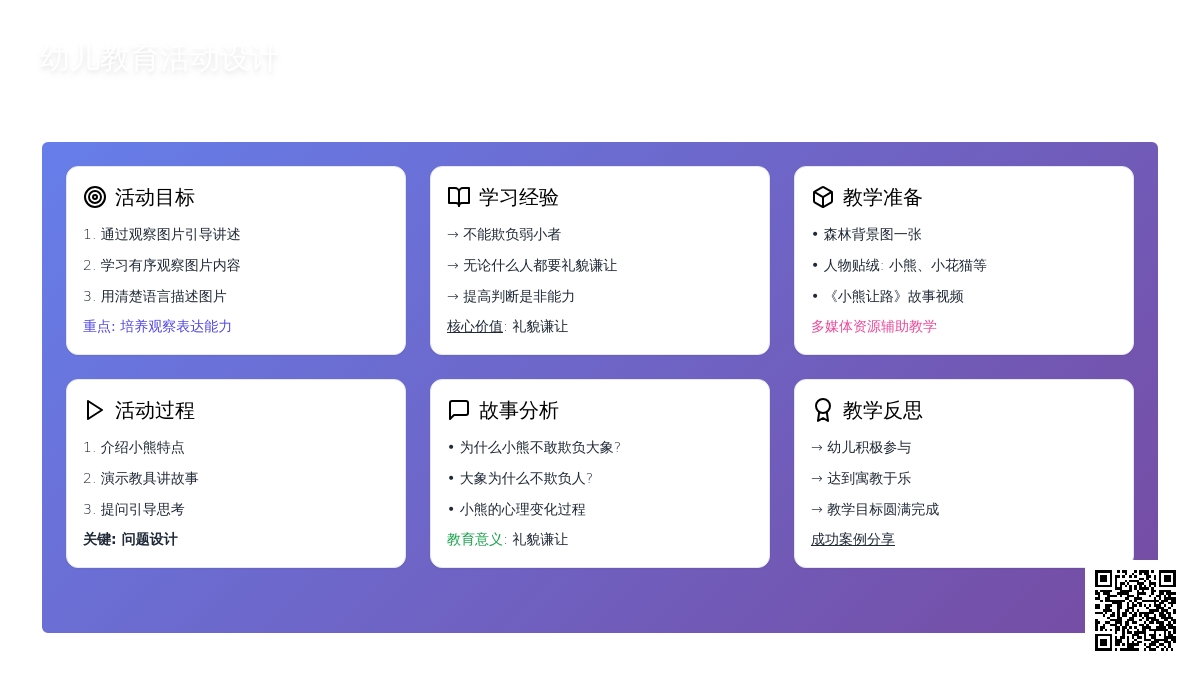
Task: Click the 活动目标 heading
Action: coord(155,197)
